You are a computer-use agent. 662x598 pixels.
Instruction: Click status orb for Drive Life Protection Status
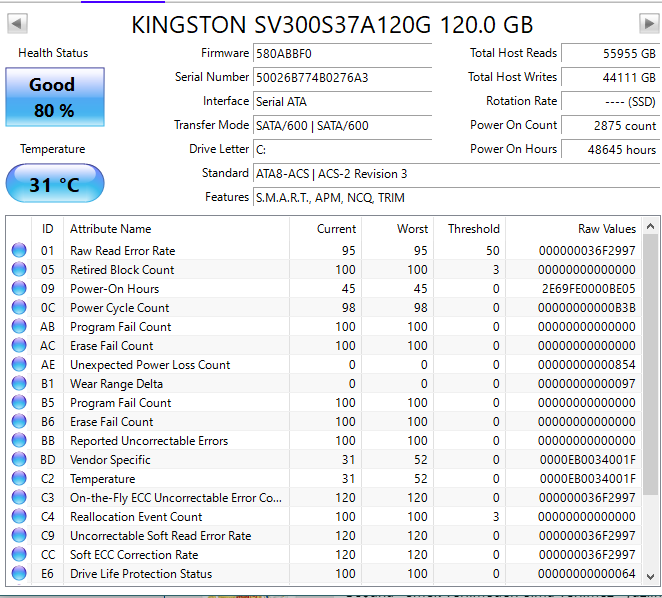pos(19,573)
